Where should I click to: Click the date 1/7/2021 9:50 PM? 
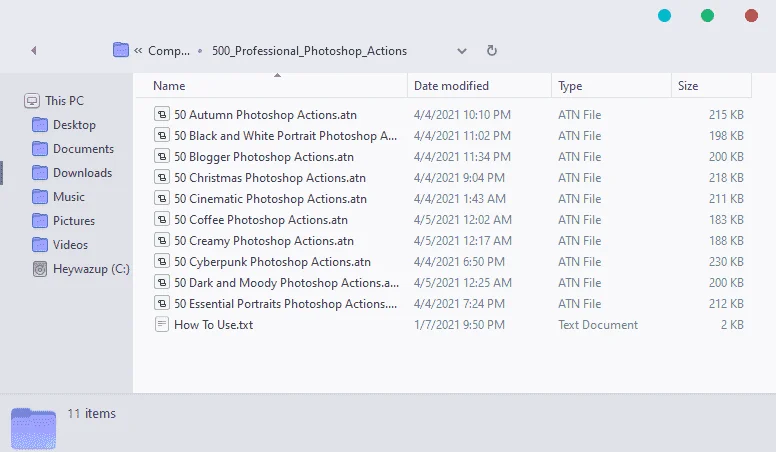pos(459,325)
